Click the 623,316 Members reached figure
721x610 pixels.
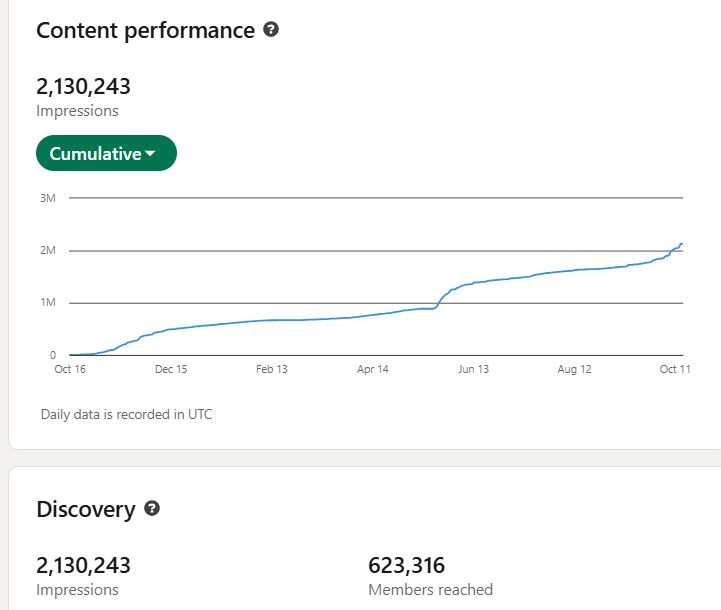[x=406, y=565]
